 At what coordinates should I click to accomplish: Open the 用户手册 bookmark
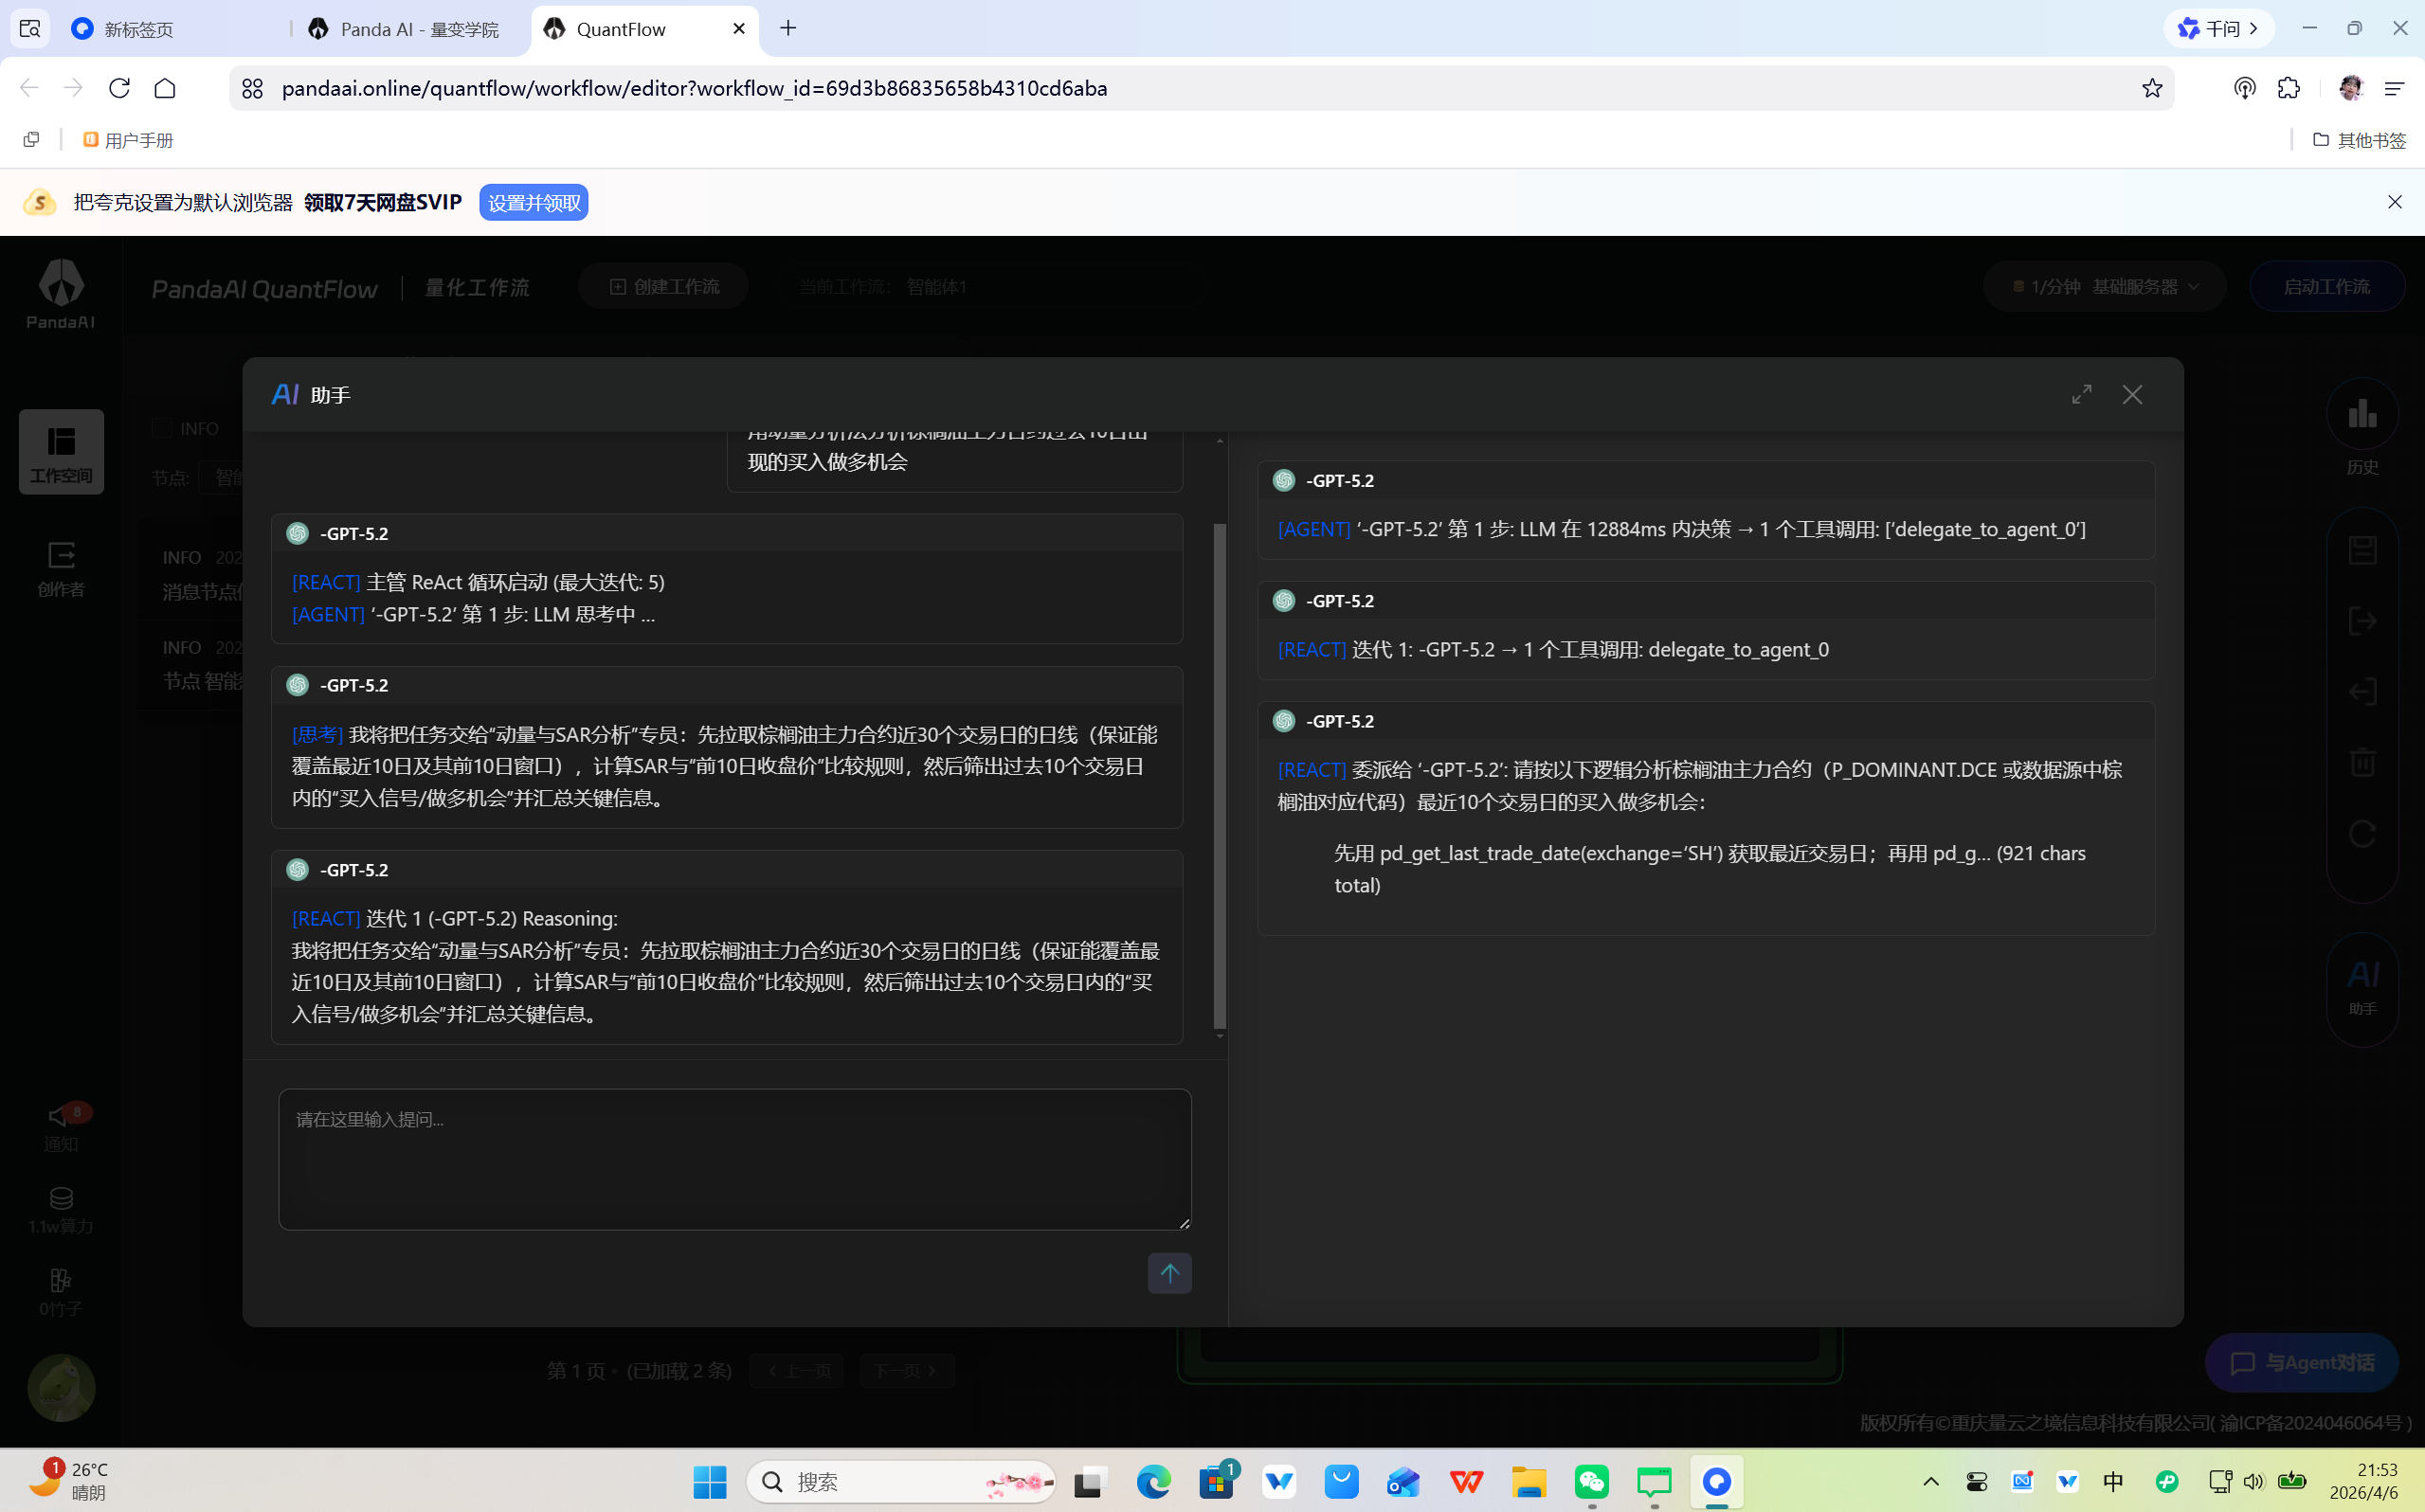tap(127, 140)
